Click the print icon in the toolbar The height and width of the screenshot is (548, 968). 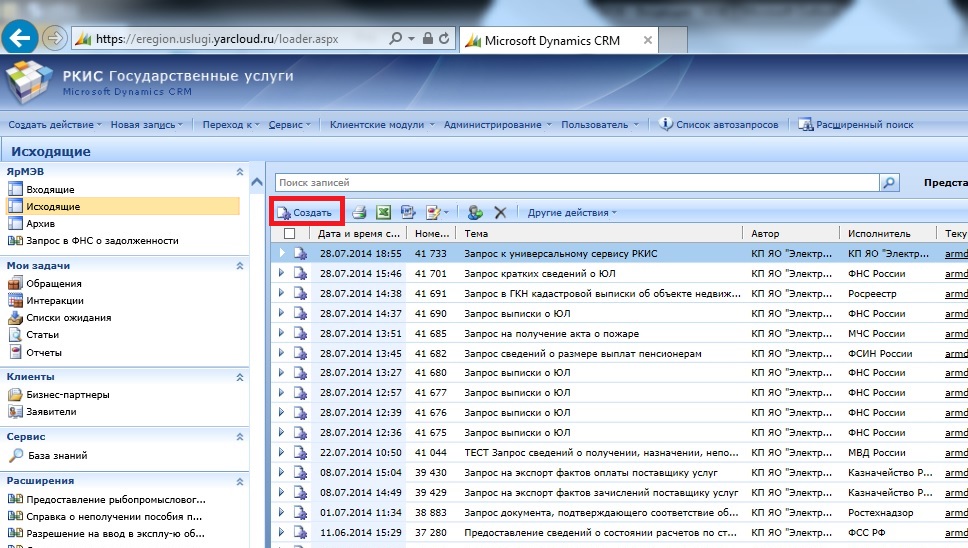pos(358,212)
